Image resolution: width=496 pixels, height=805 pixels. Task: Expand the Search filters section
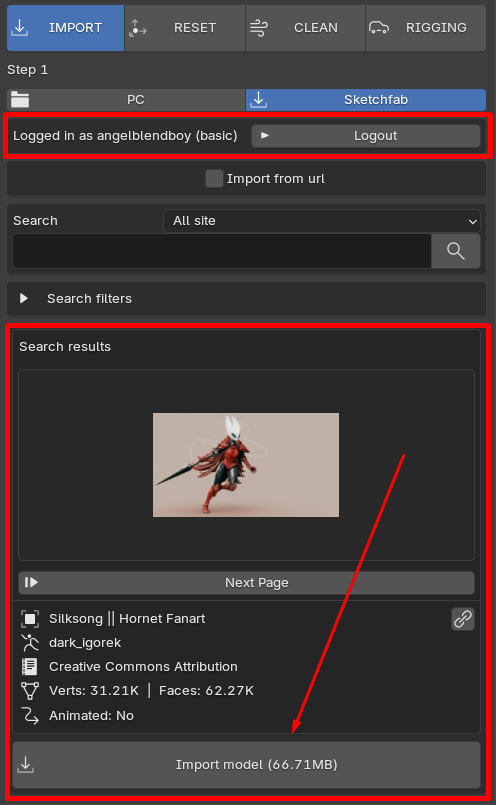(x=246, y=299)
